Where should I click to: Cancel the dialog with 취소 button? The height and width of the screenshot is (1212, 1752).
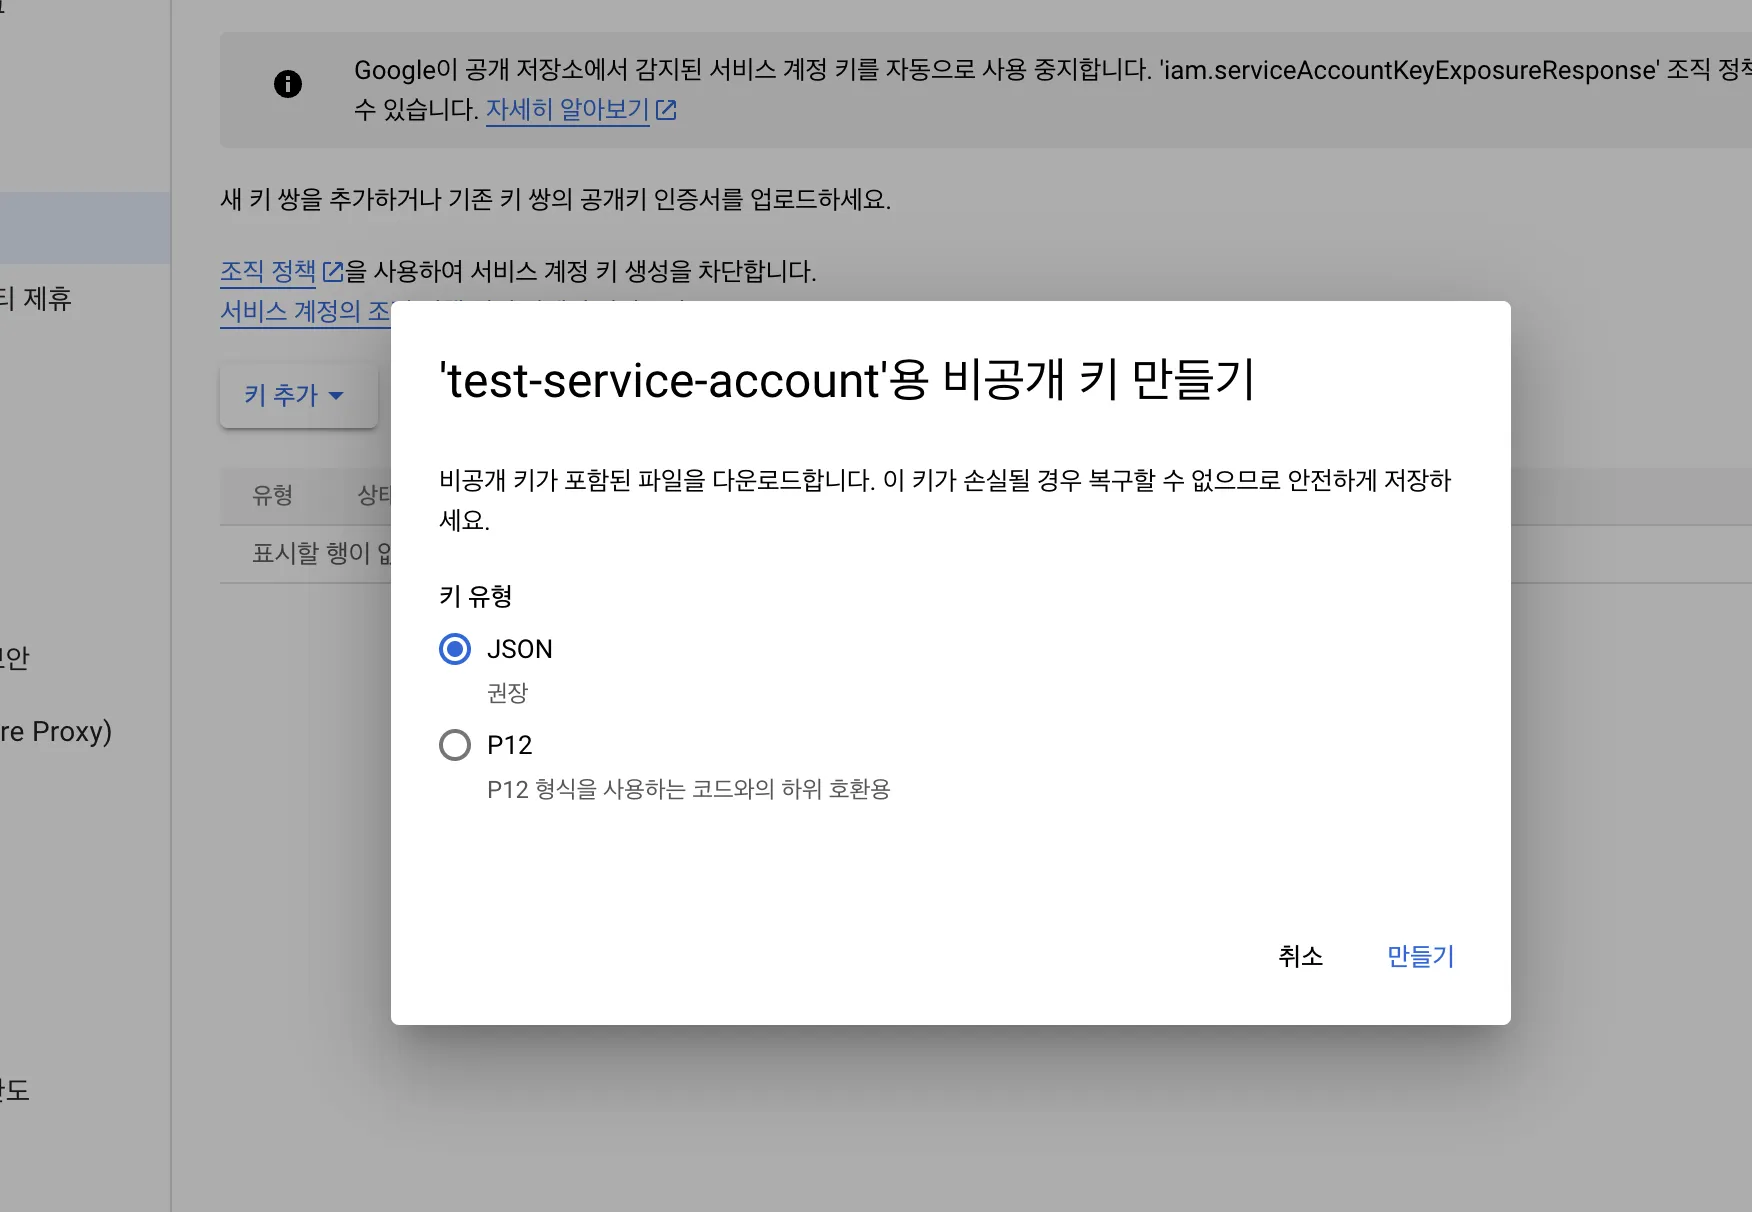pyautogui.click(x=1300, y=956)
